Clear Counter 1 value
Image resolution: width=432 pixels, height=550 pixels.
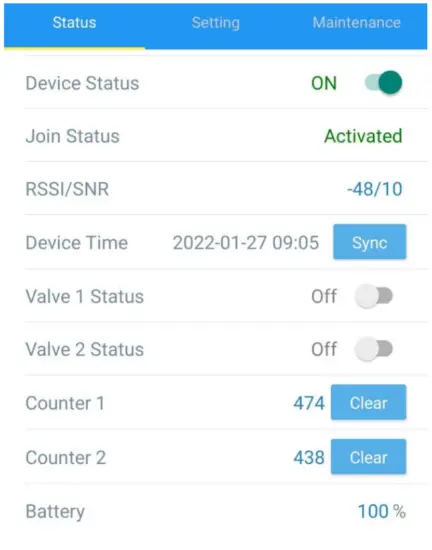click(369, 402)
